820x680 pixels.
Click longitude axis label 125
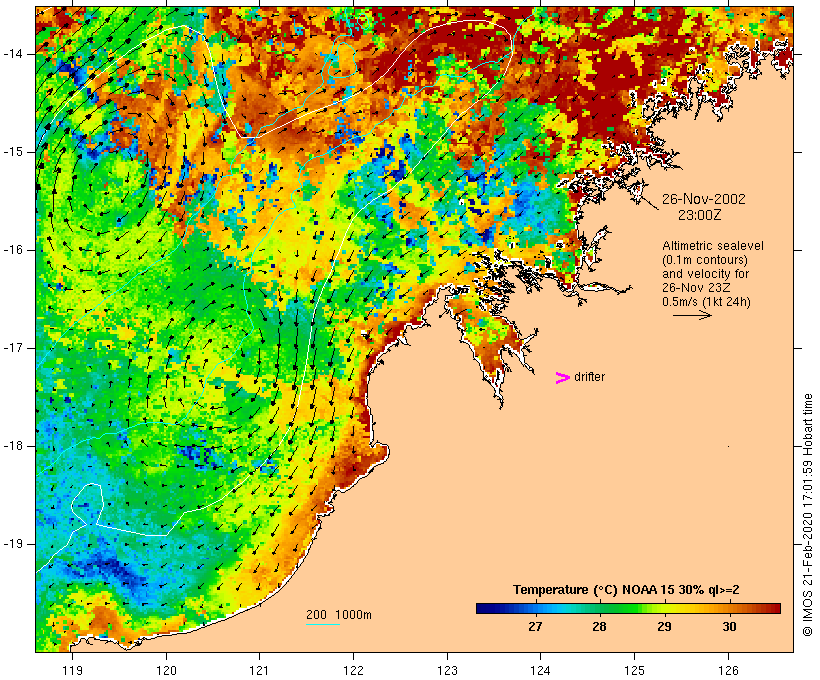coord(635,671)
